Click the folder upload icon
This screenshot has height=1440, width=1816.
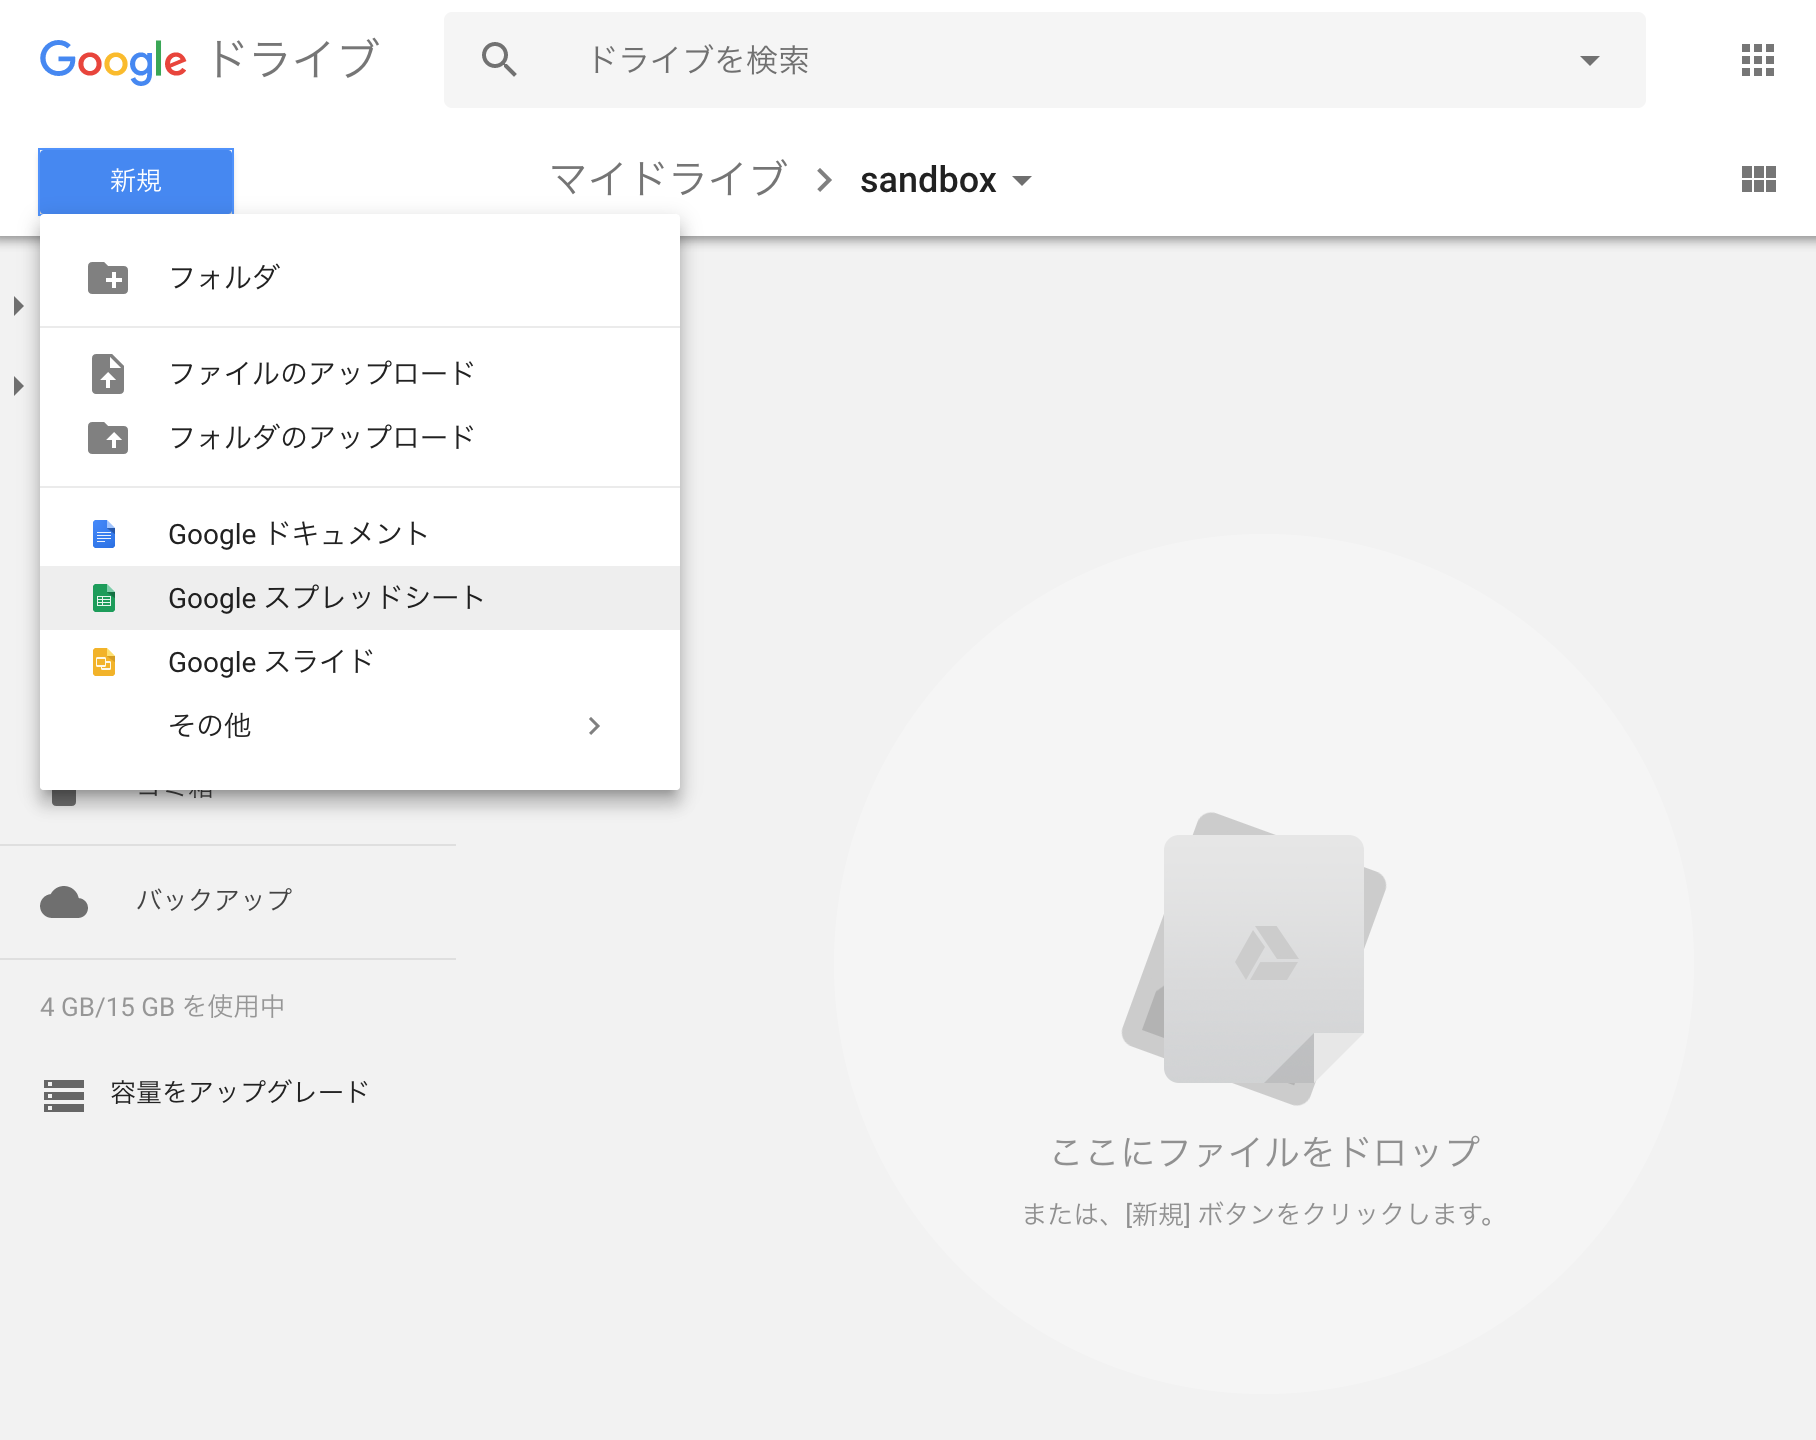coord(108,437)
